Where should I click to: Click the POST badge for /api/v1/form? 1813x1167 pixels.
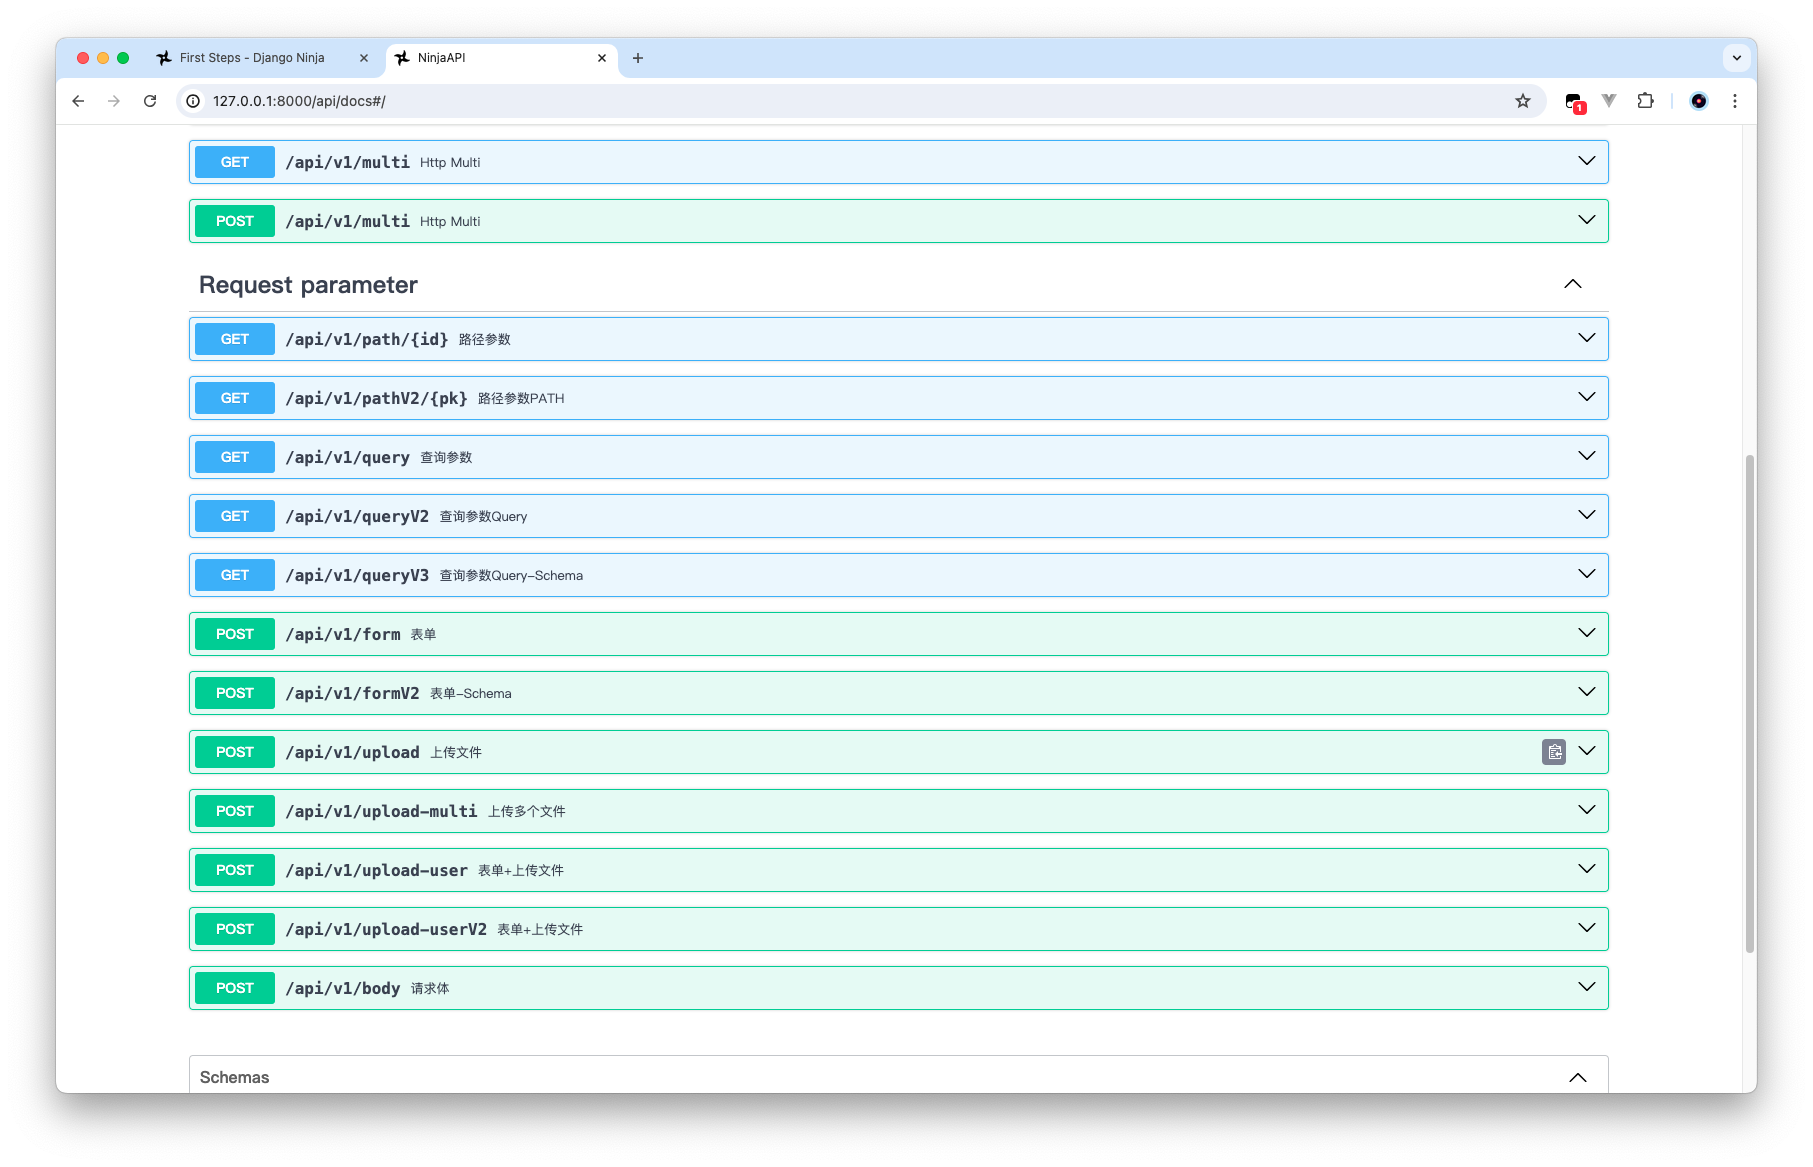235,634
